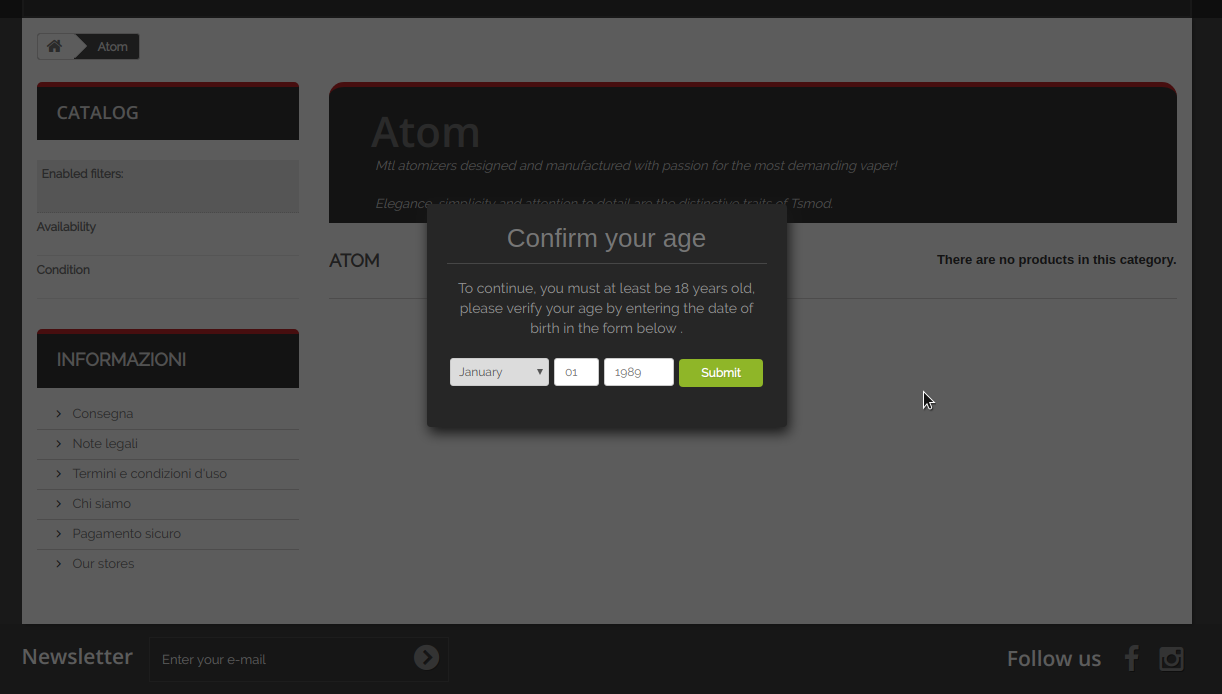
Task: Click the Confirm your age heading
Action: pos(606,238)
